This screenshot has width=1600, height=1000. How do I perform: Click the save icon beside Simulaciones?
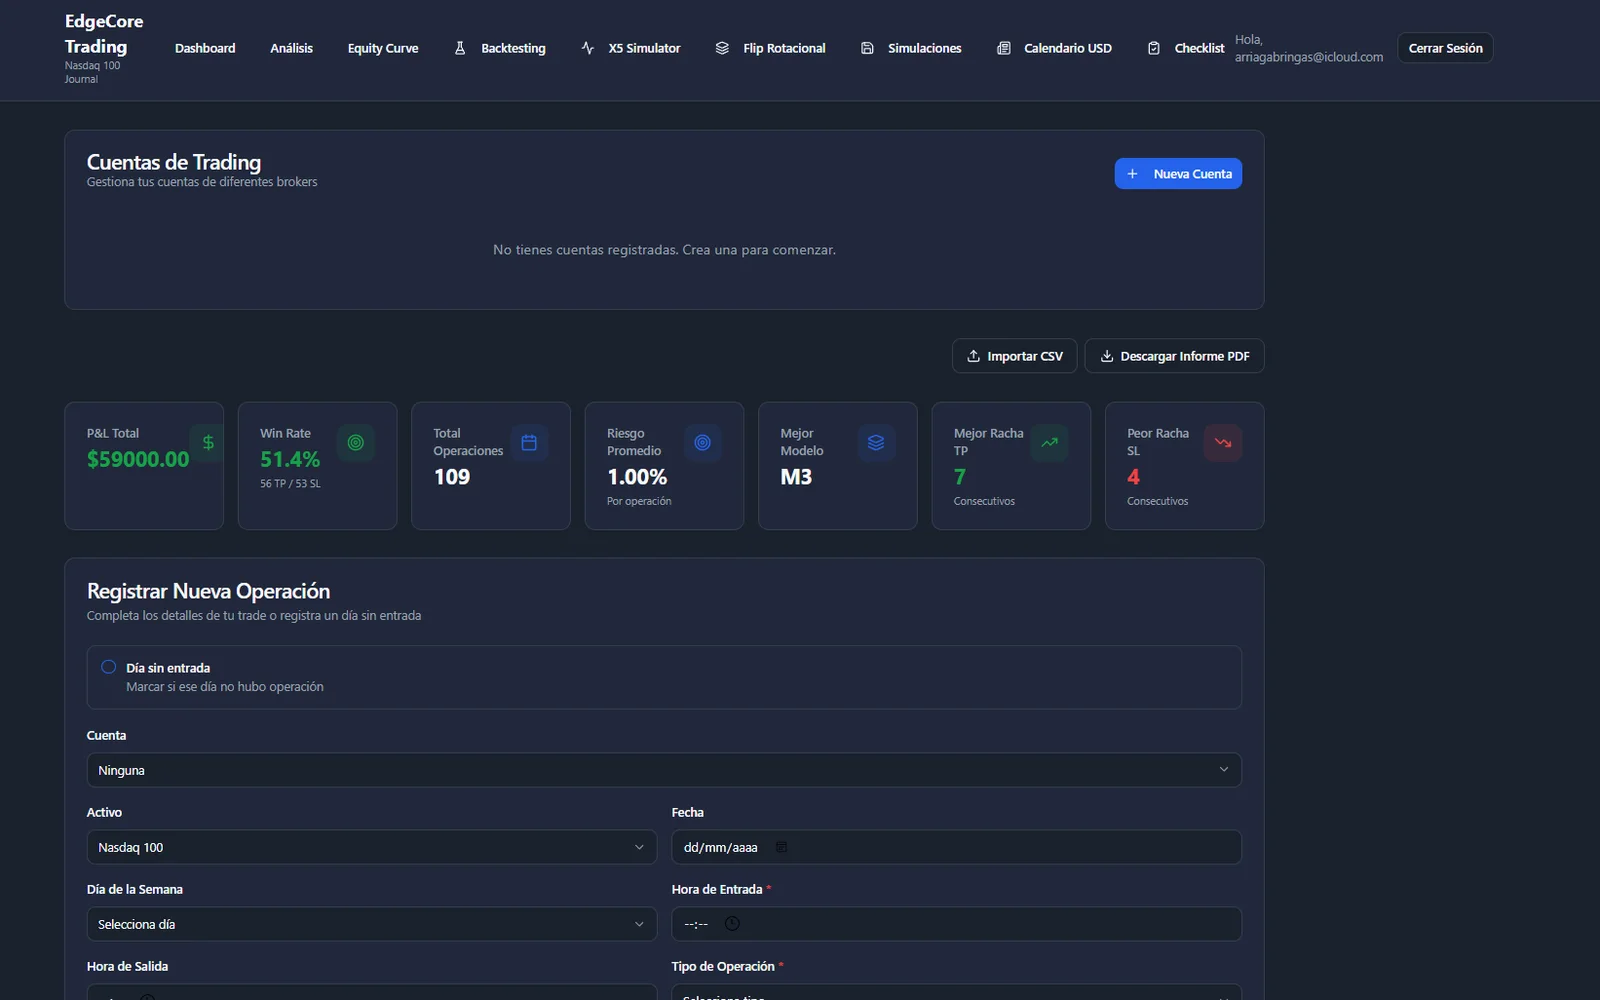(x=867, y=48)
